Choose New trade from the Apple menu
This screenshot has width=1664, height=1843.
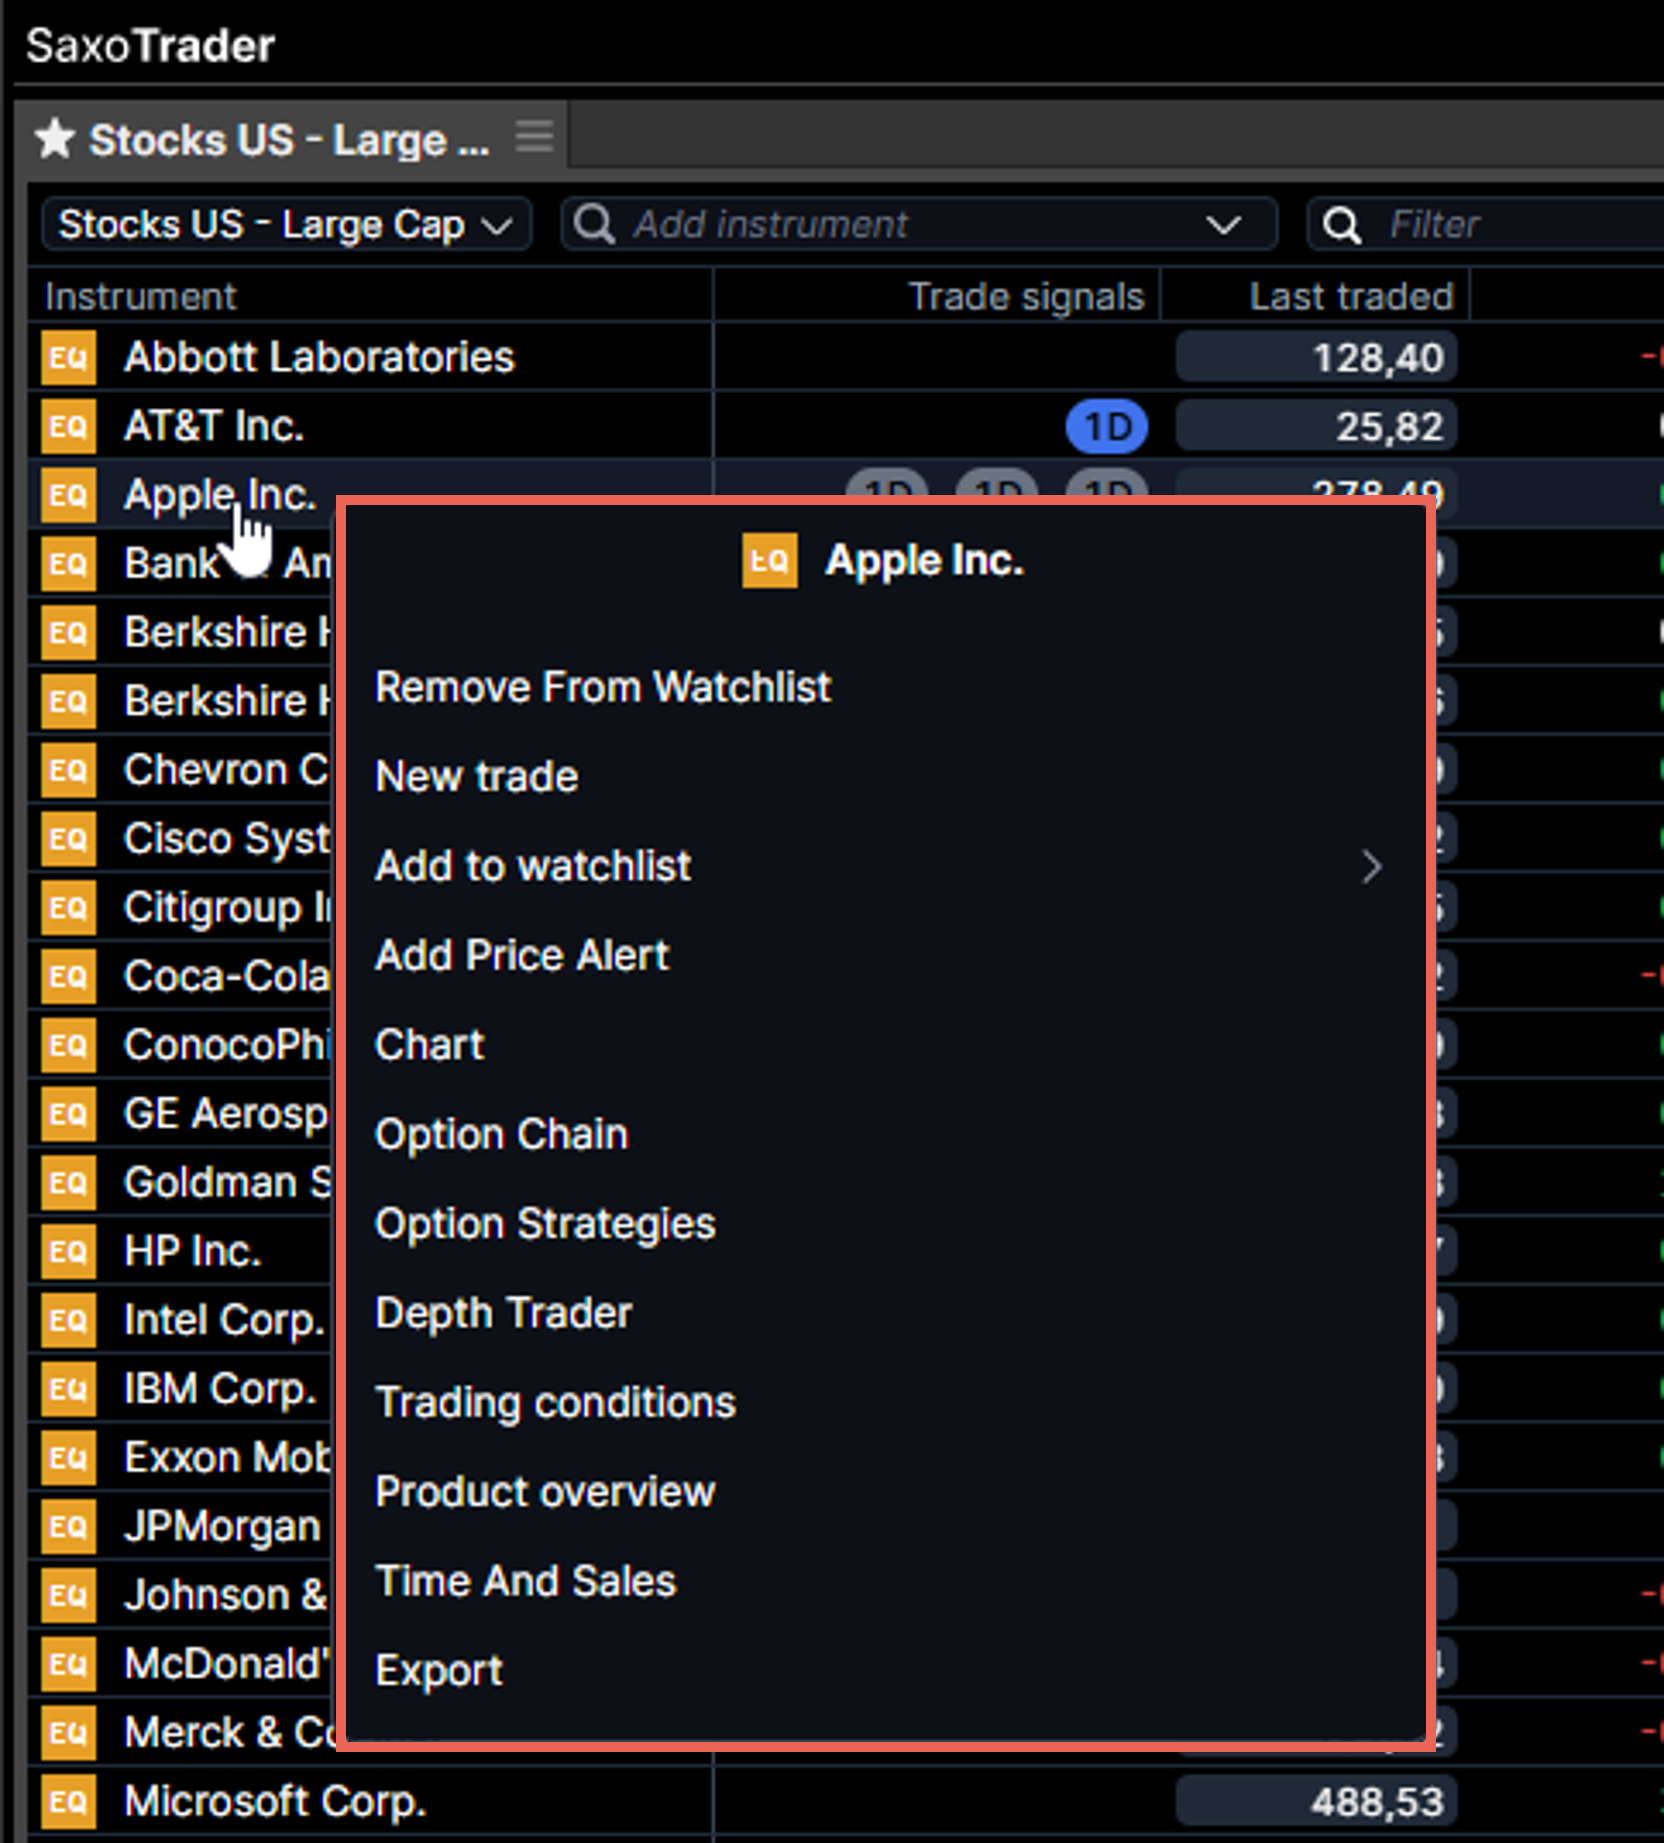click(x=476, y=777)
